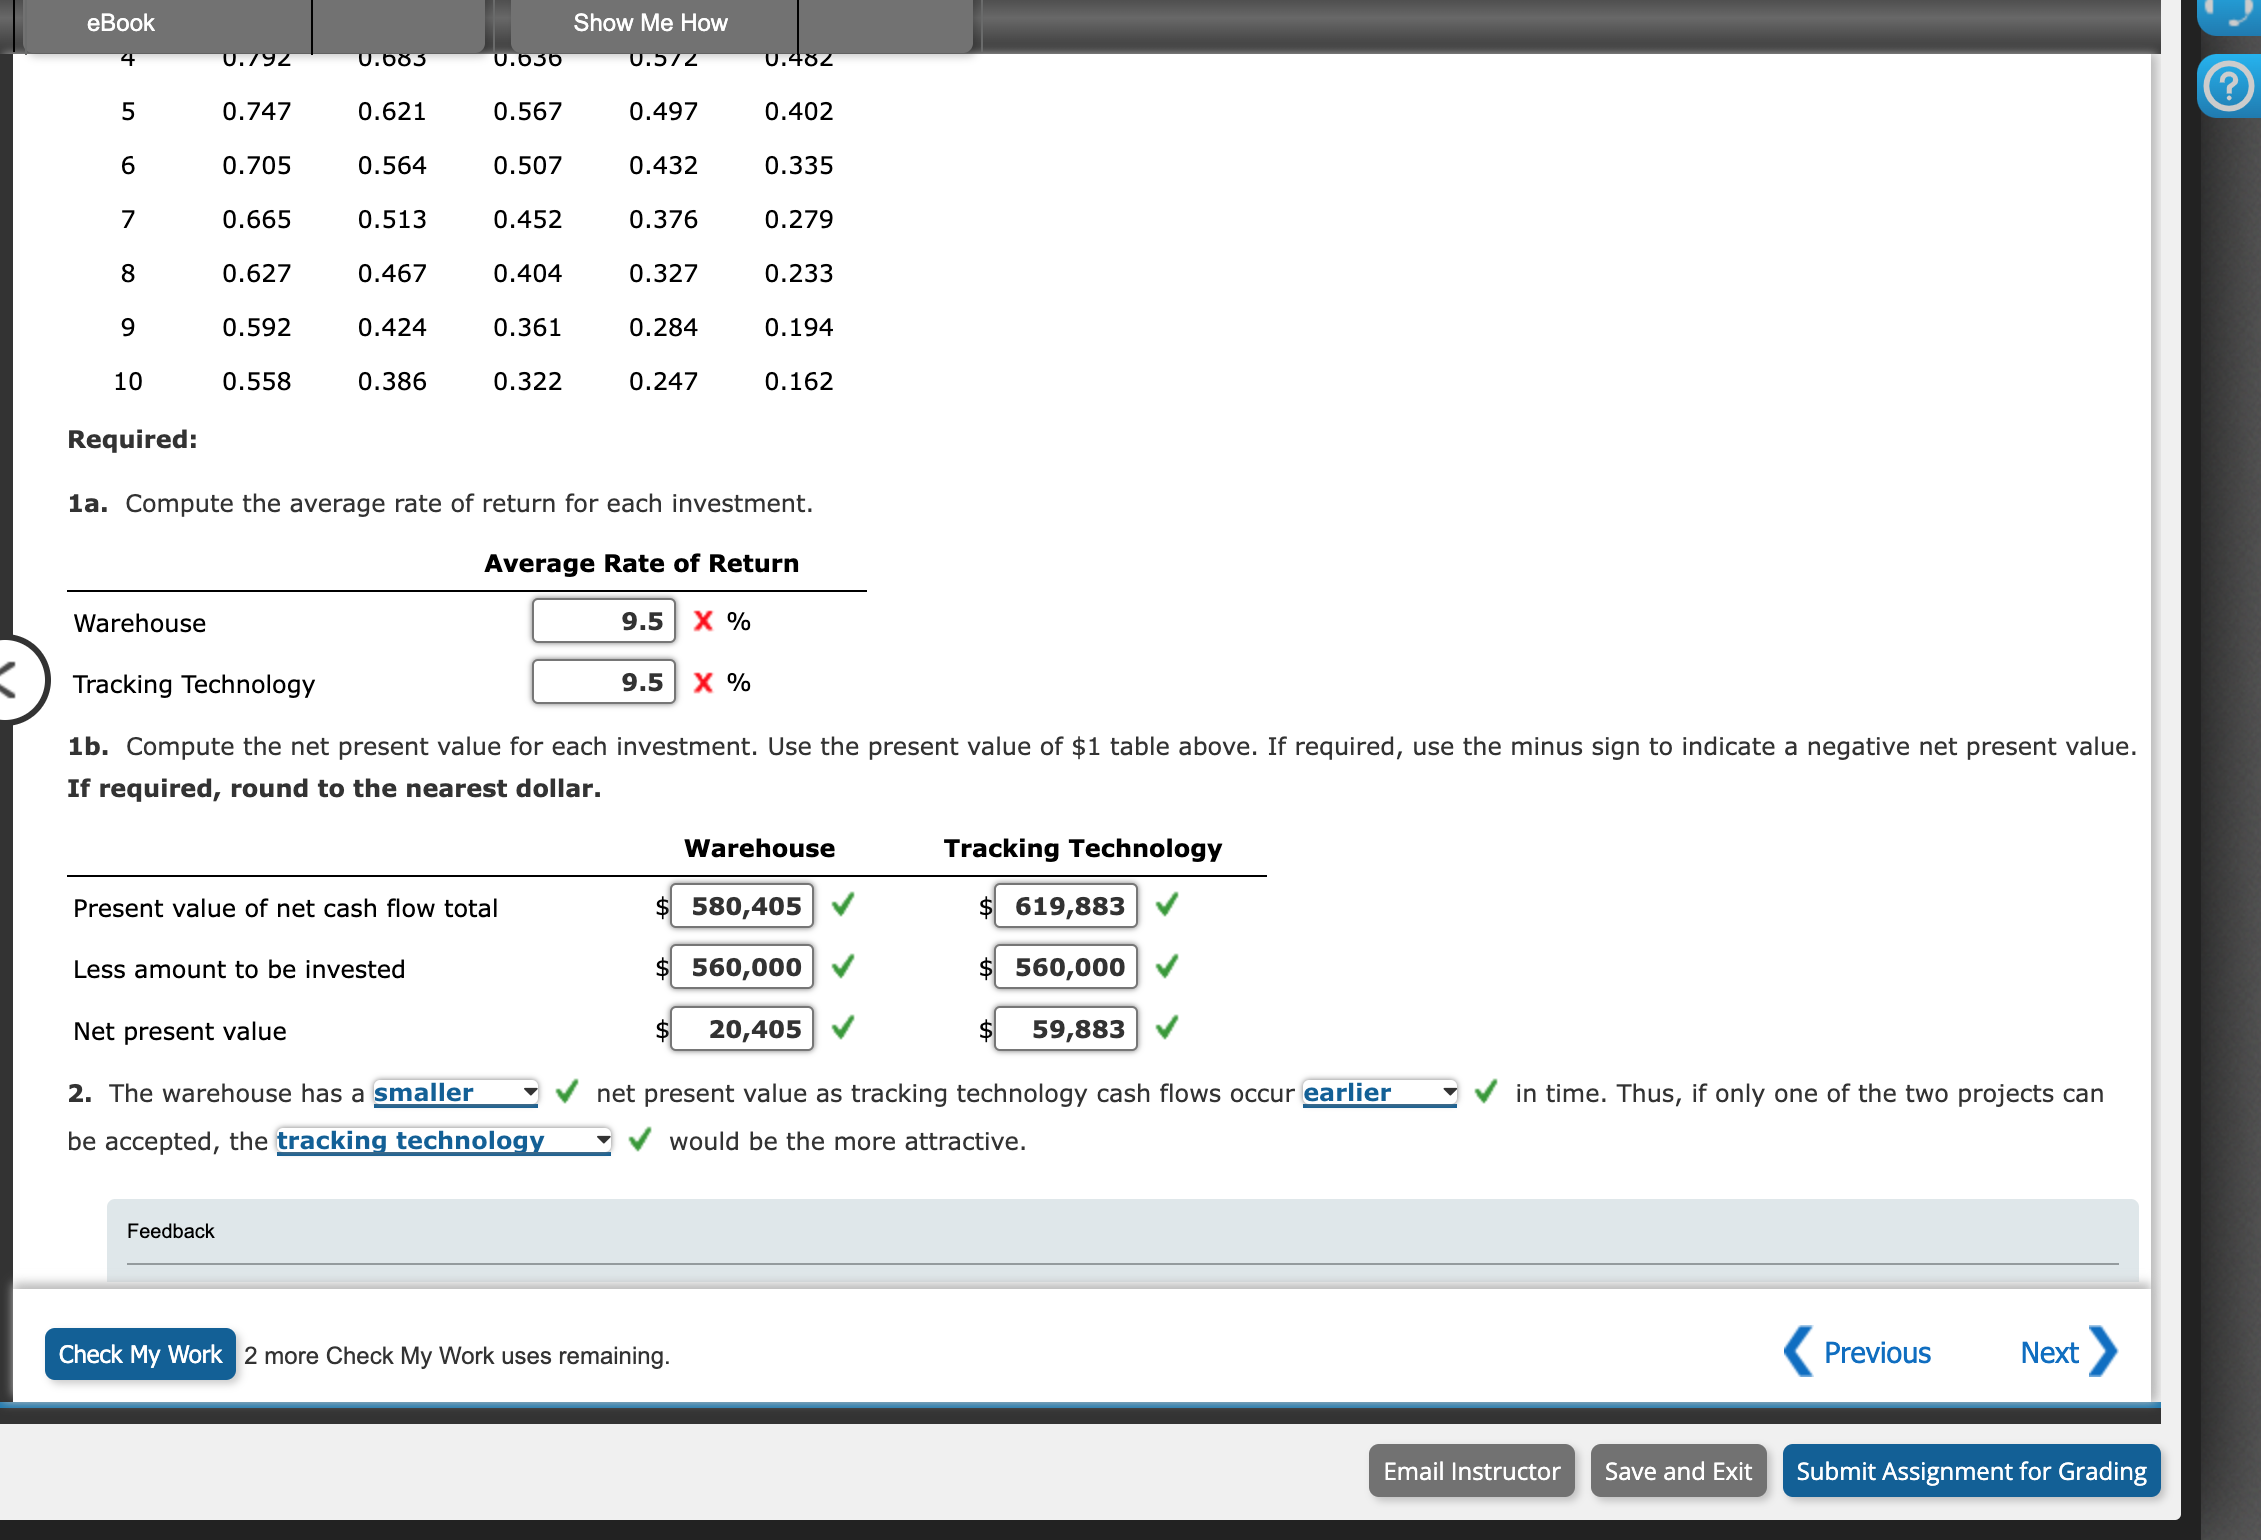Click the Next chevron arrow
The height and width of the screenshot is (1540, 2261).
click(2102, 1352)
